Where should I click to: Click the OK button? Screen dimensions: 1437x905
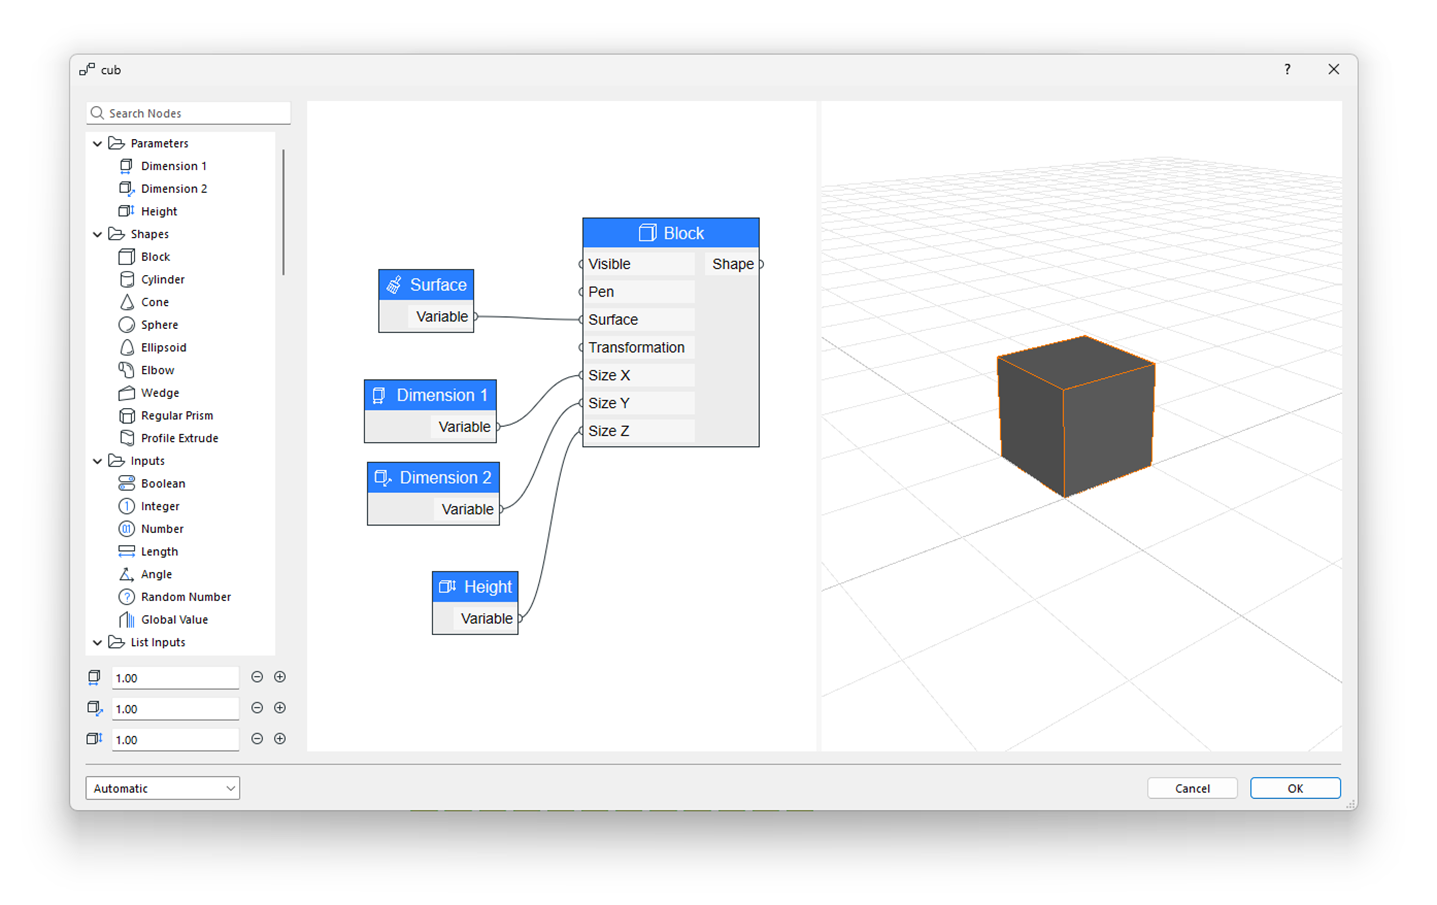pyautogui.click(x=1295, y=788)
